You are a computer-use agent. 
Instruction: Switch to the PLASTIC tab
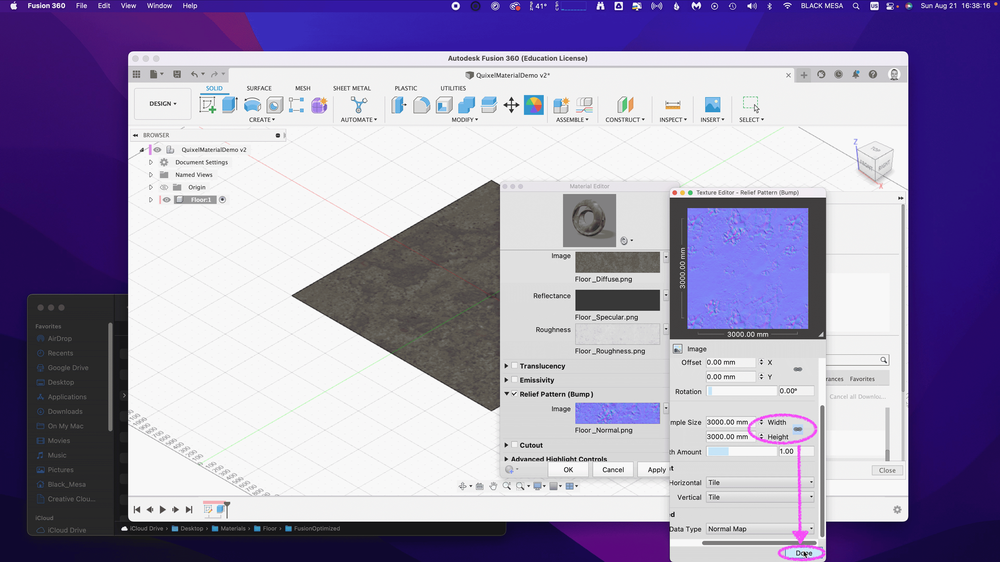point(406,89)
